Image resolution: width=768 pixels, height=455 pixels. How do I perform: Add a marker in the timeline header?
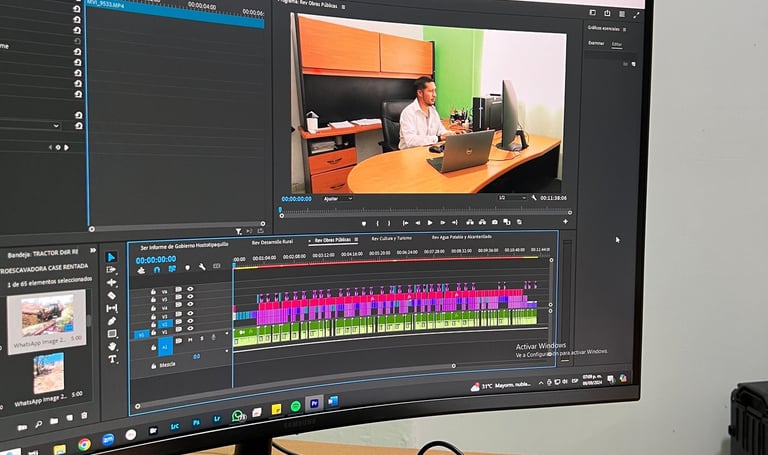tap(187, 268)
